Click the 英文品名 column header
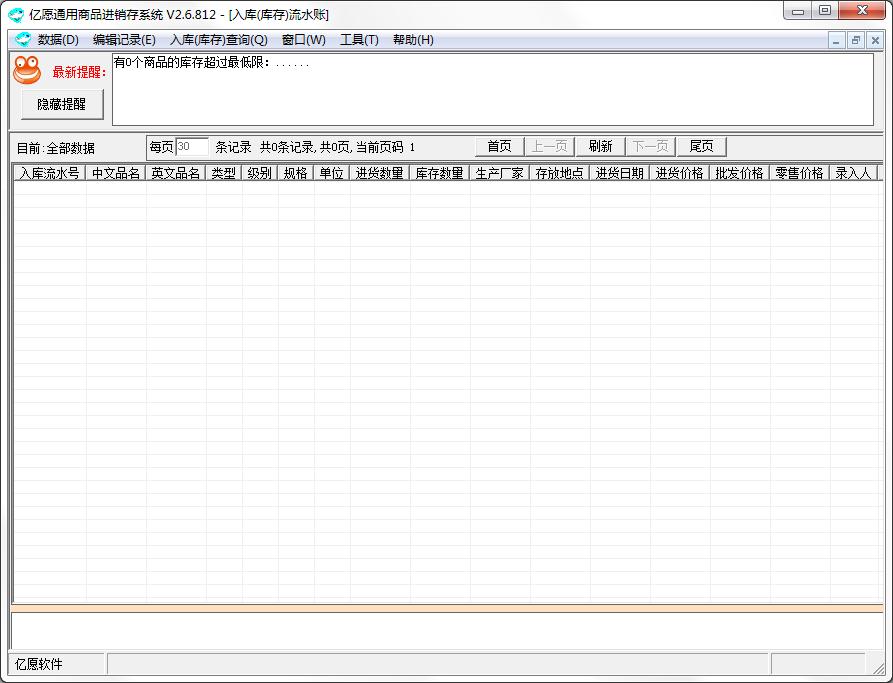The height and width of the screenshot is (683, 893). coord(175,173)
